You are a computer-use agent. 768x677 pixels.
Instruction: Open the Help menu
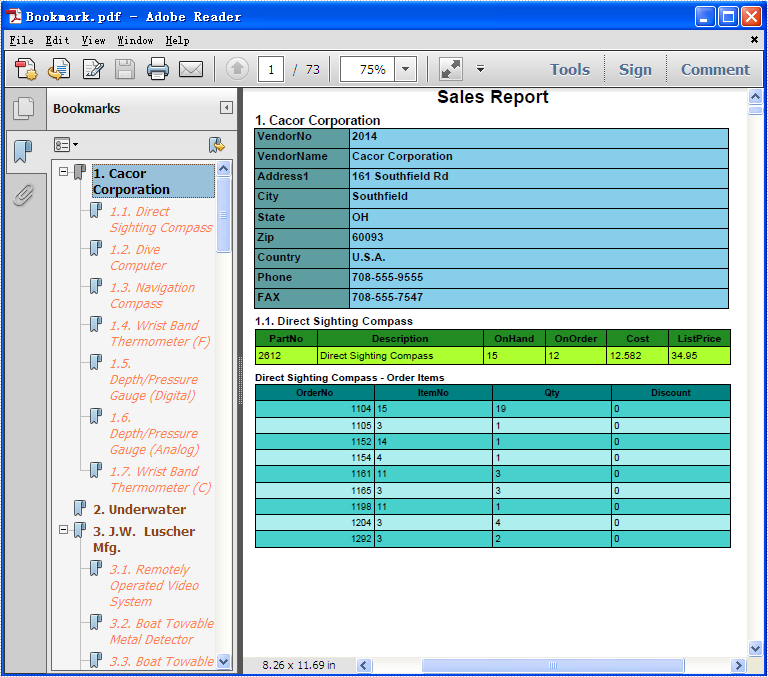177,40
